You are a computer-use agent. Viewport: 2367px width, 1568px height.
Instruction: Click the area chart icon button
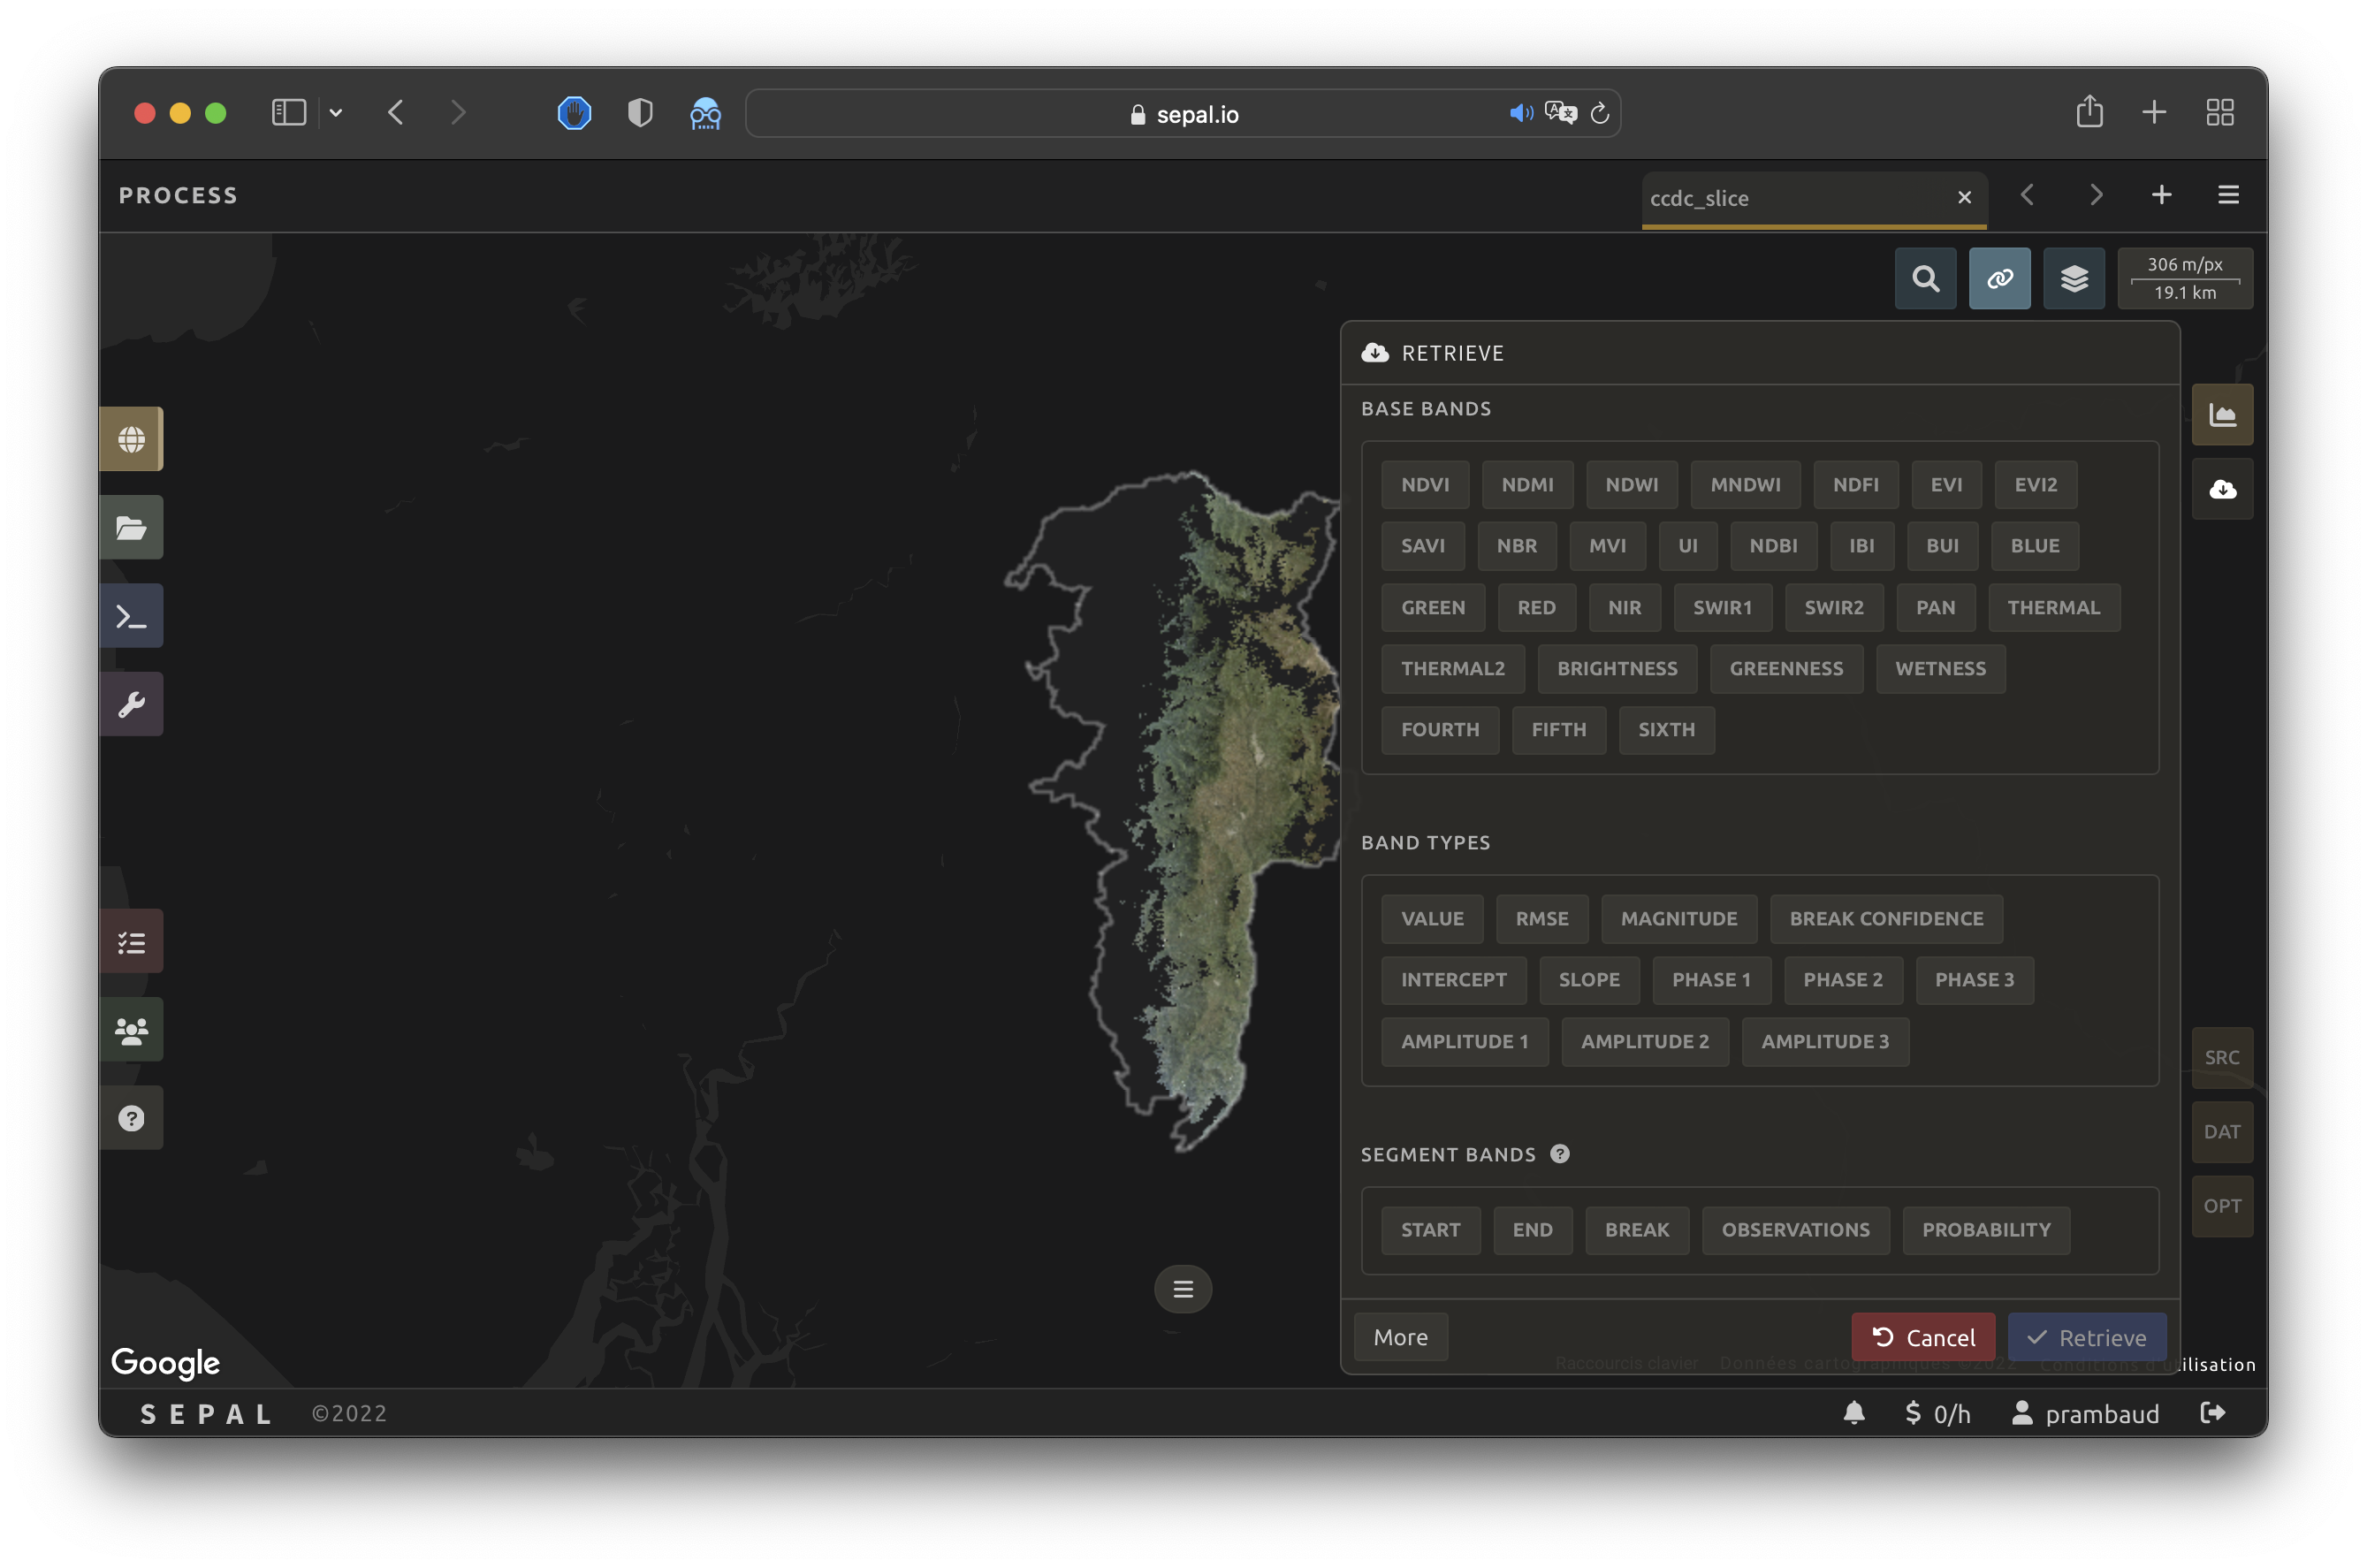tap(2222, 415)
